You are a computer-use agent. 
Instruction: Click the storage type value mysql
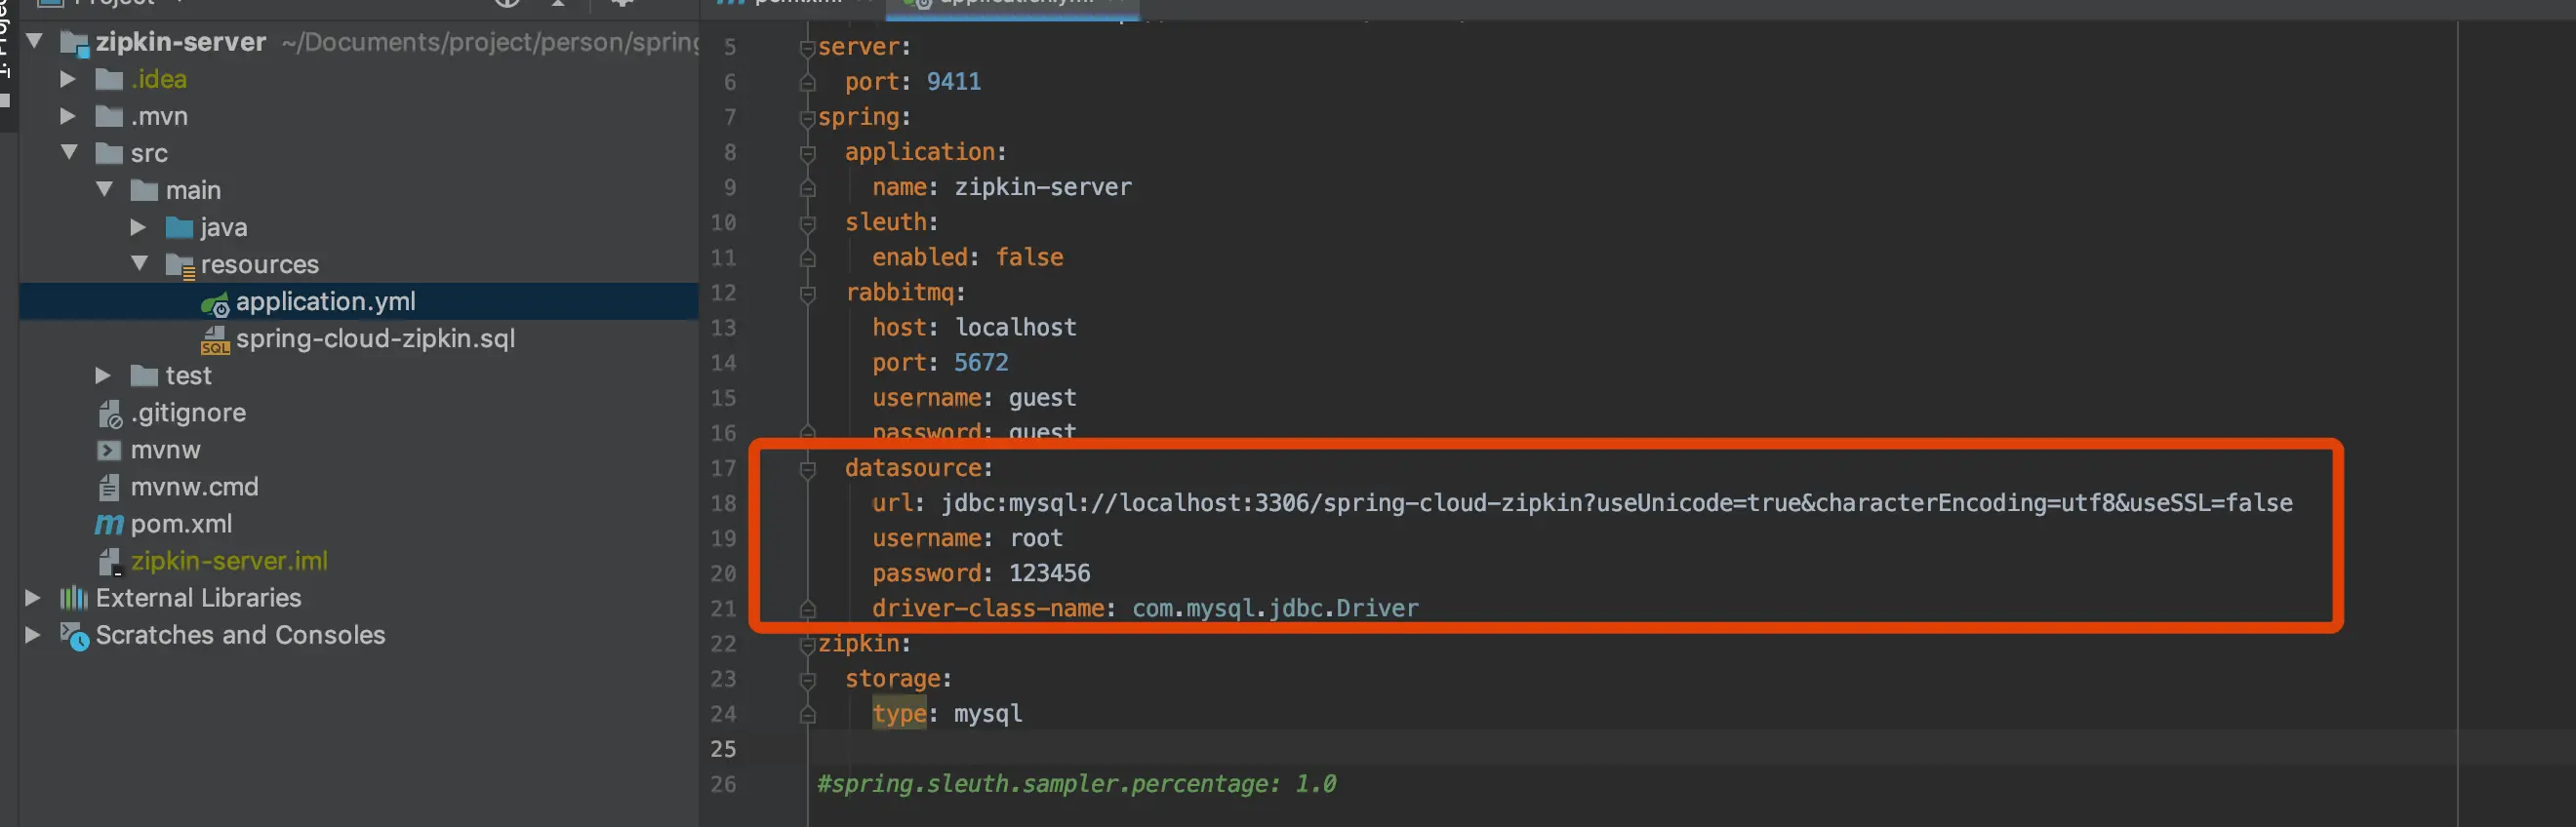pos(987,714)
